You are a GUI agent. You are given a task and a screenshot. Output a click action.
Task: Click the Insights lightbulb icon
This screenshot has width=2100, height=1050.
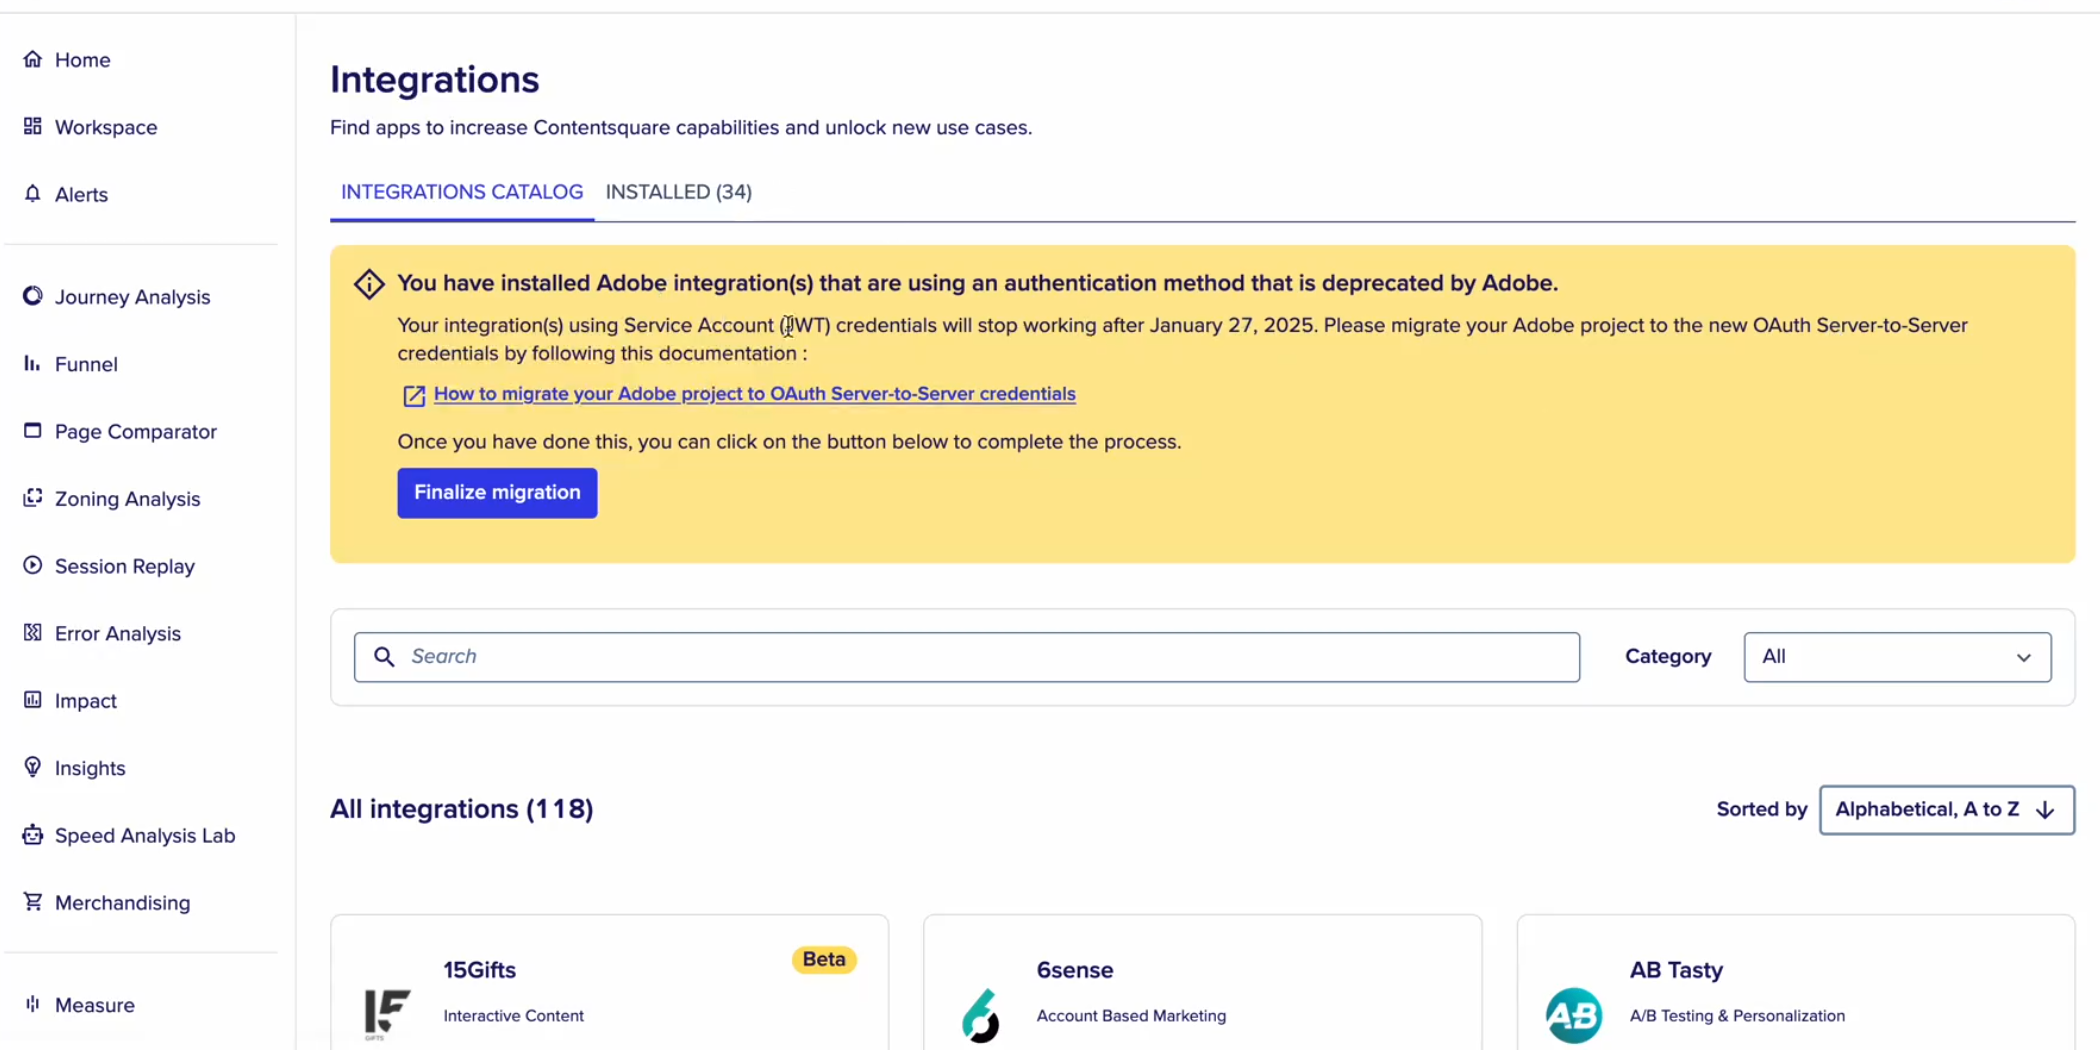[x=33, y=767]
